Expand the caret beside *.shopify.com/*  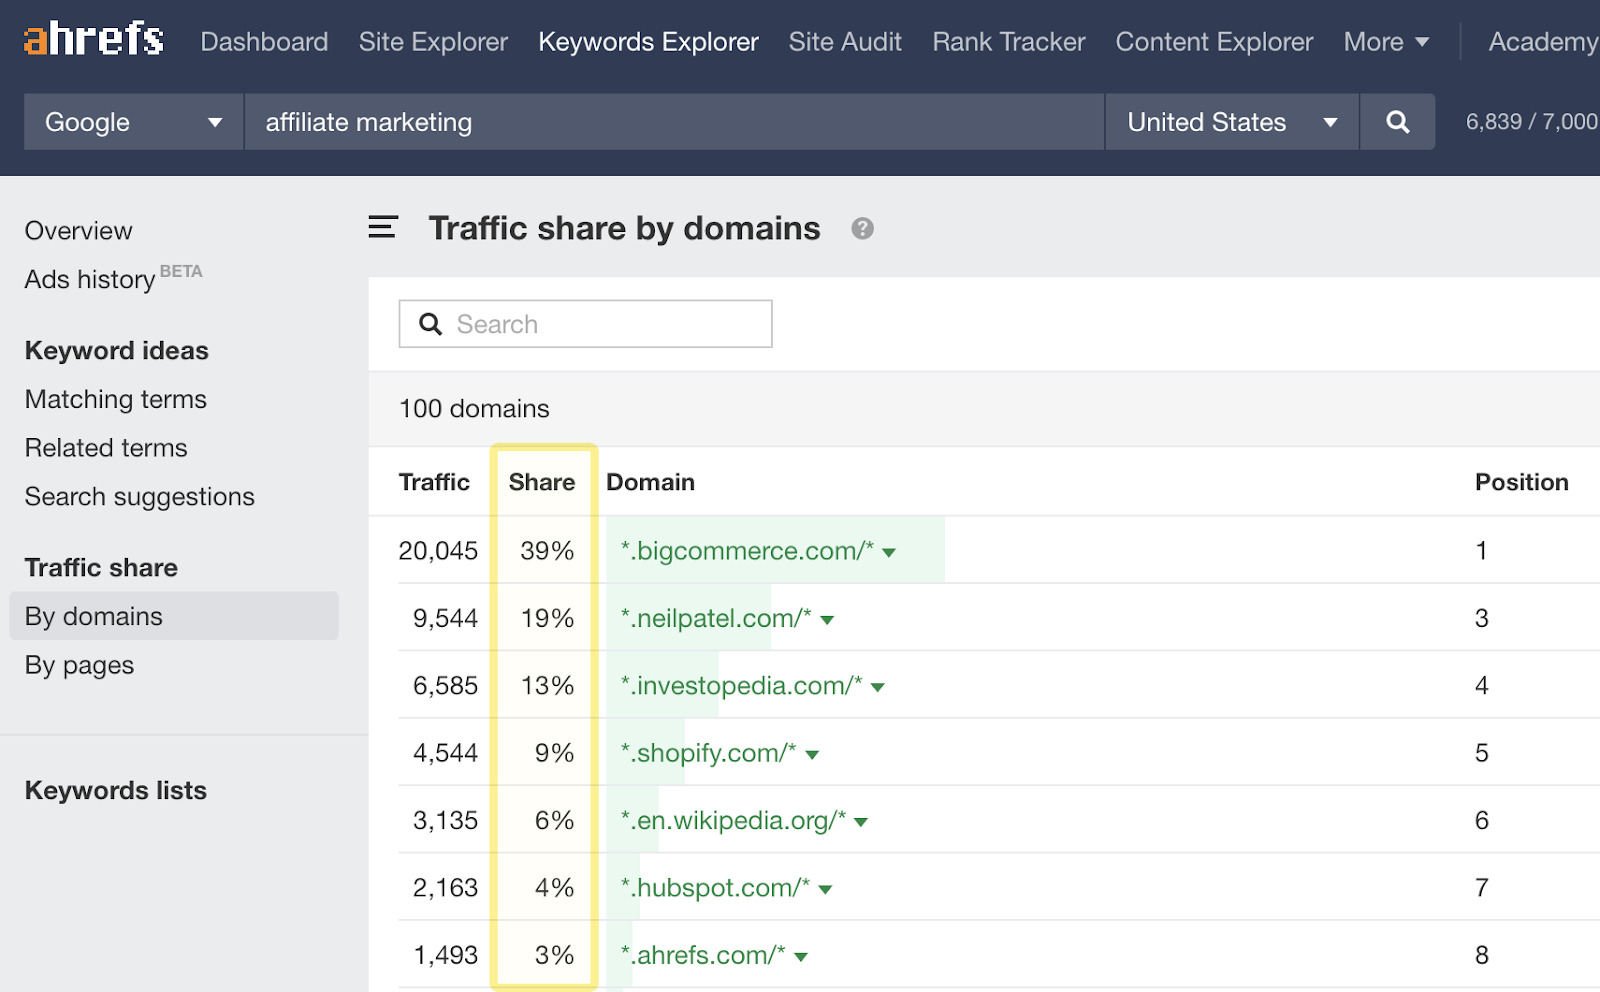pyautogui.click(x=812, y=754)
